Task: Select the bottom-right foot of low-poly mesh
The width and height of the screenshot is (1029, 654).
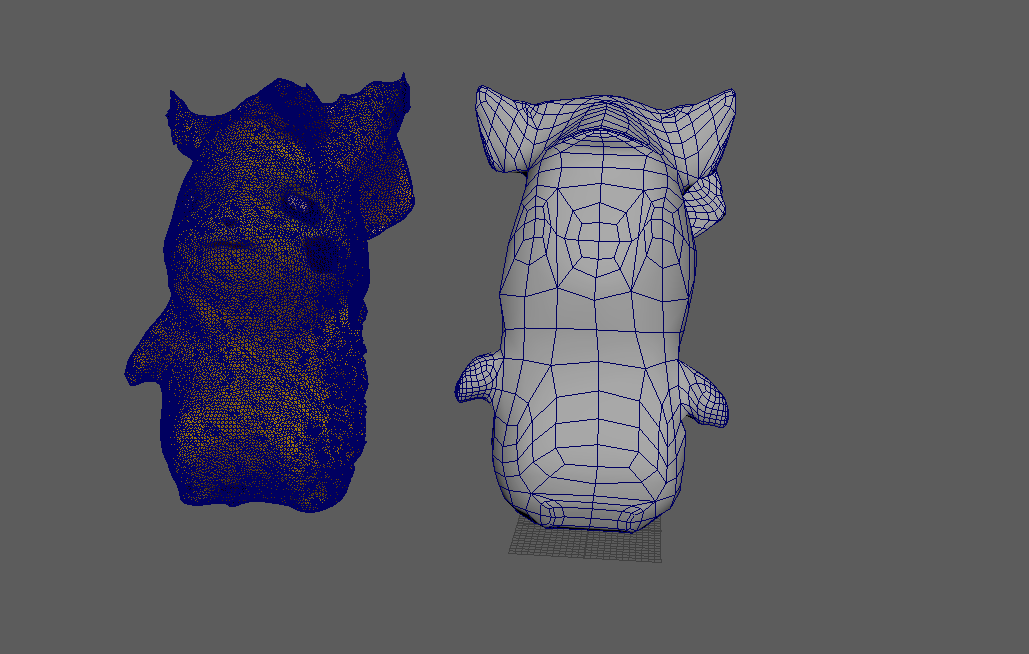Action: click(633, 516)
